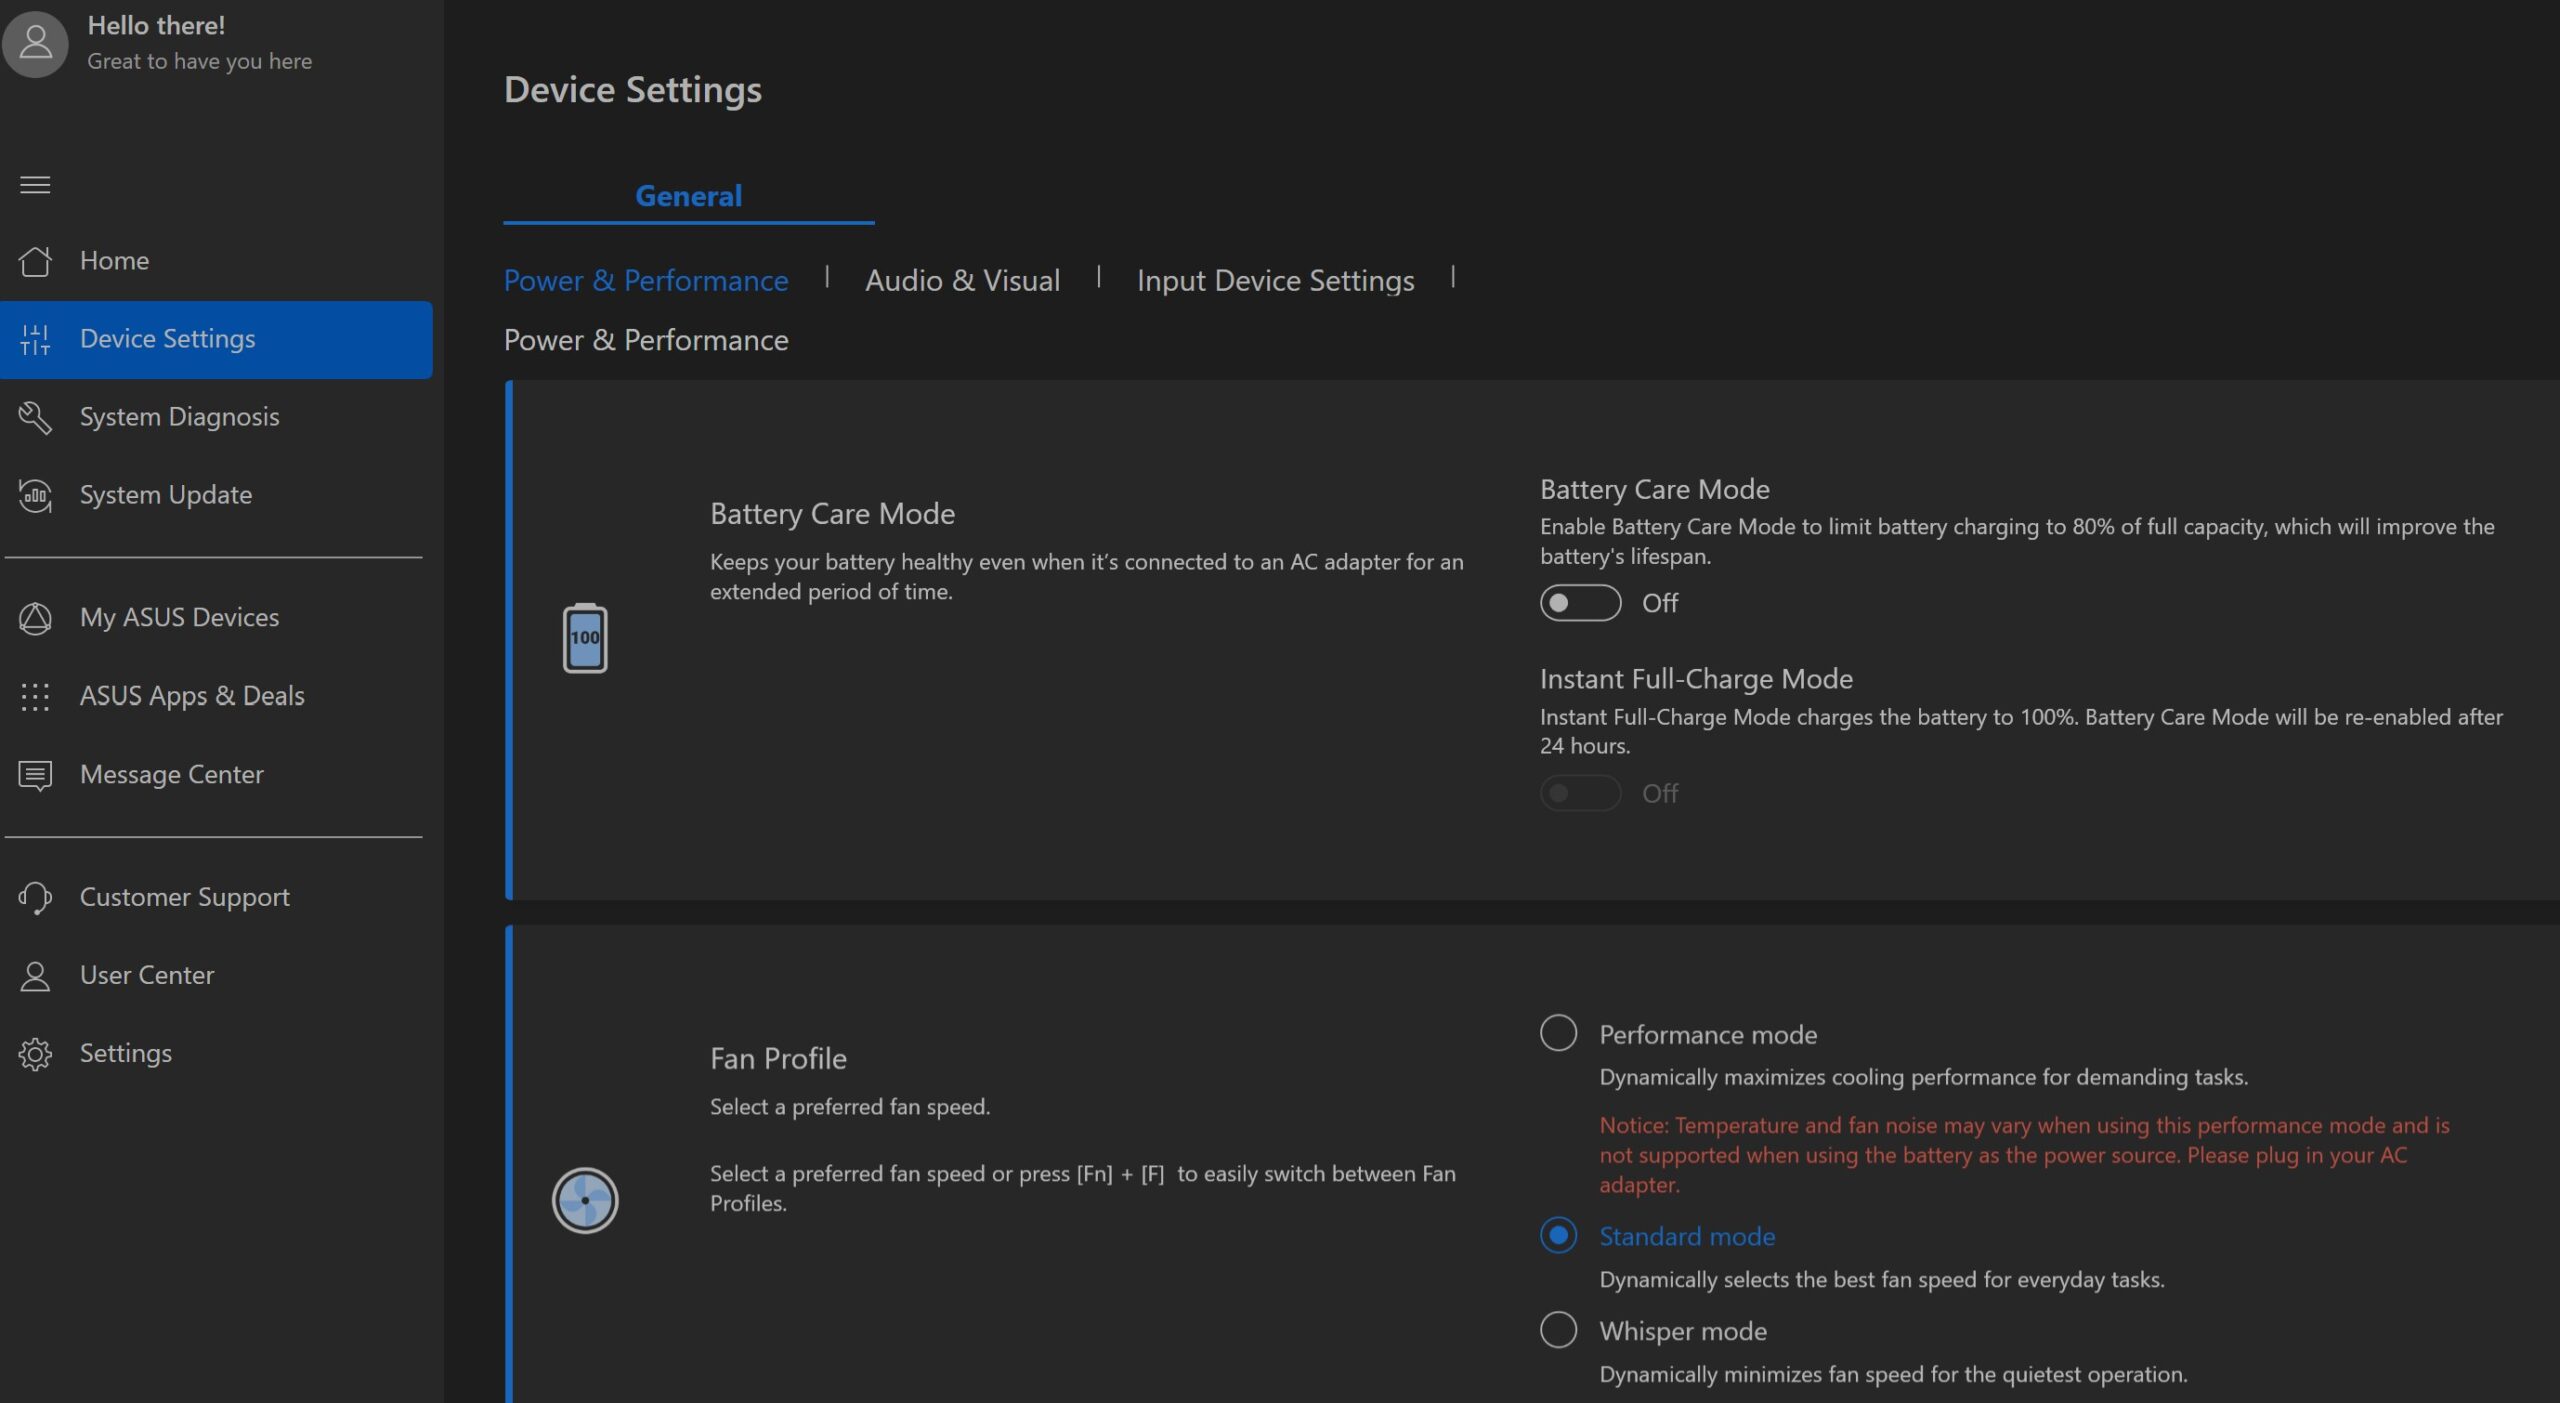Click the user profile avatar
This screenshot has height=1403, width=2560.
pos(36,42)
